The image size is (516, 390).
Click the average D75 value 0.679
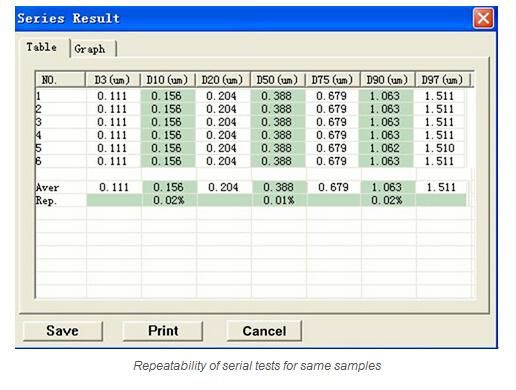tap(333, 187)
